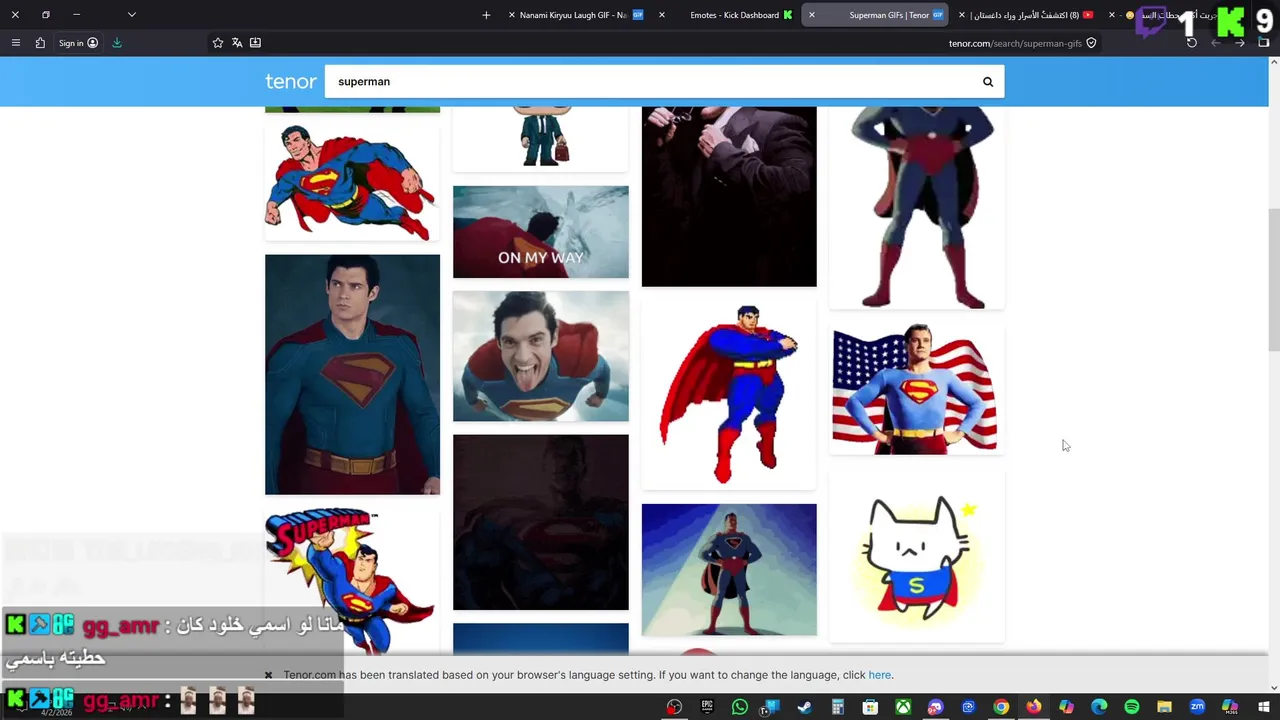Viewport: 1280px width, 720px height.
Task: Open Steam from the taskbar
Action: (x=805, y=707)
